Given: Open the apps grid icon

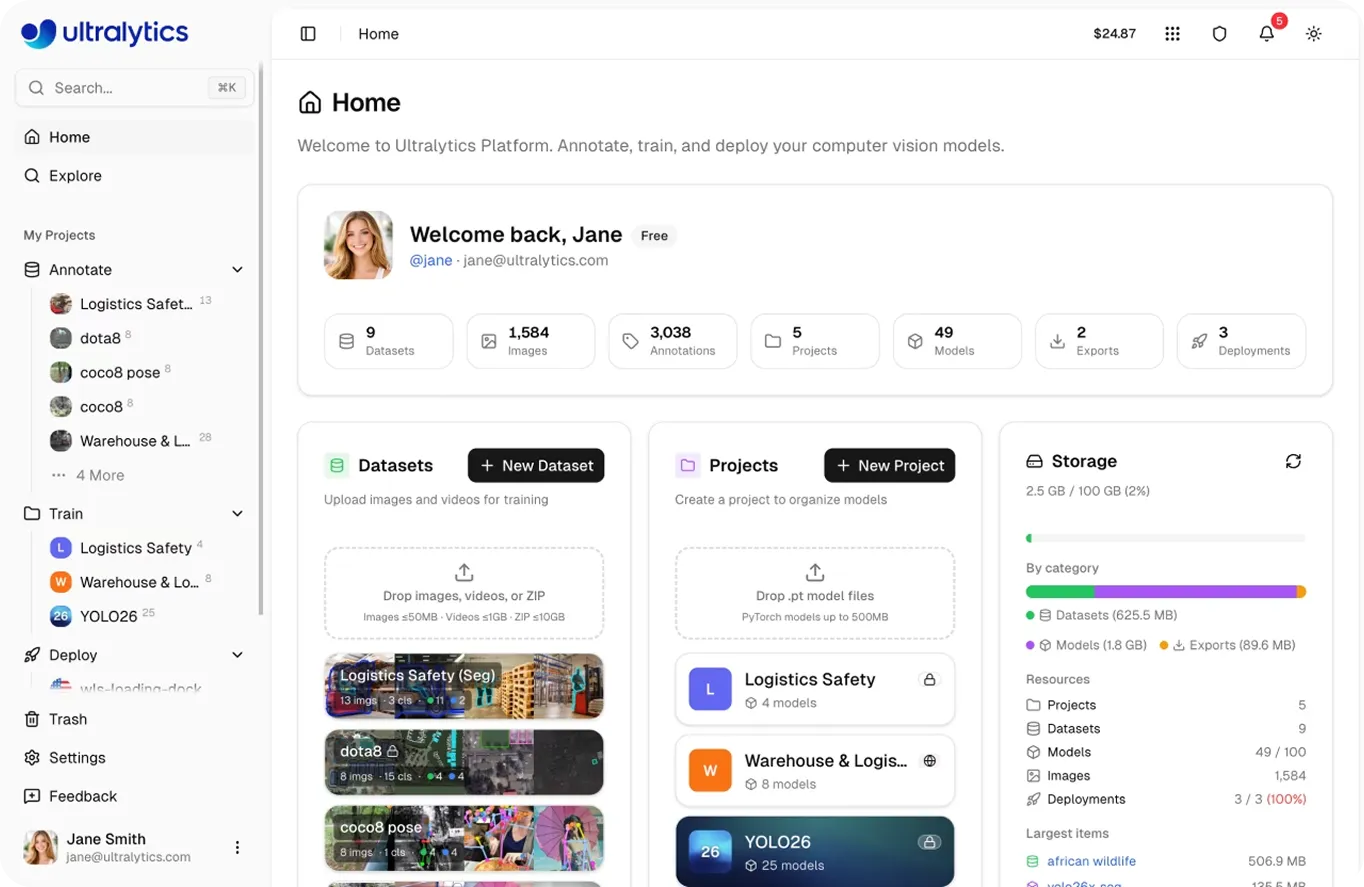Looking at the screenshot, I should [1173, 34].
